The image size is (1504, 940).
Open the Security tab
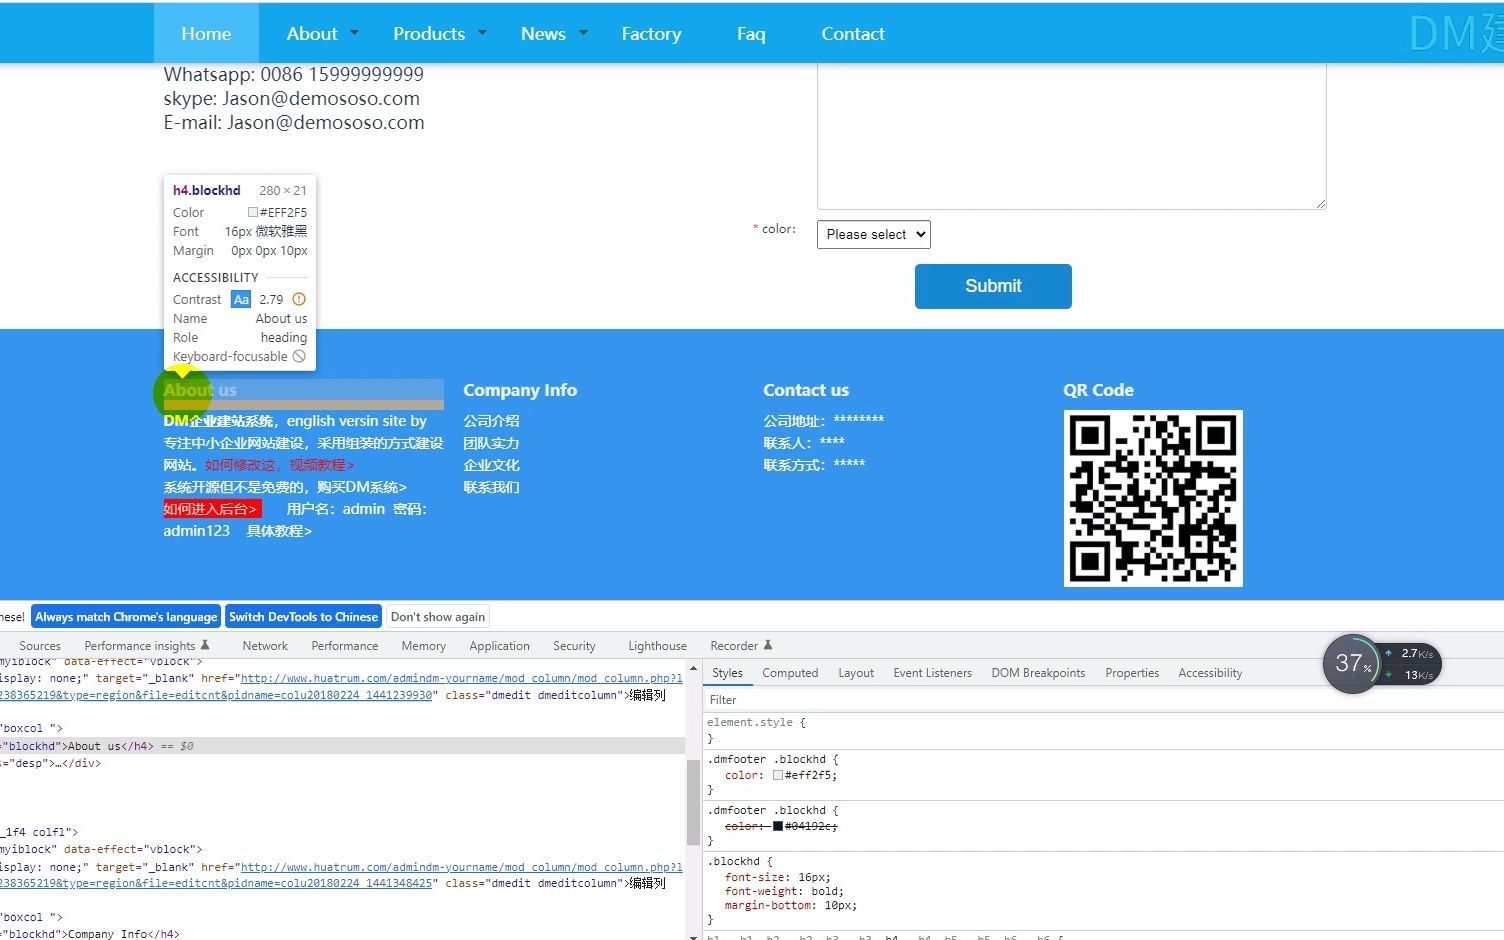pos(574,646)
